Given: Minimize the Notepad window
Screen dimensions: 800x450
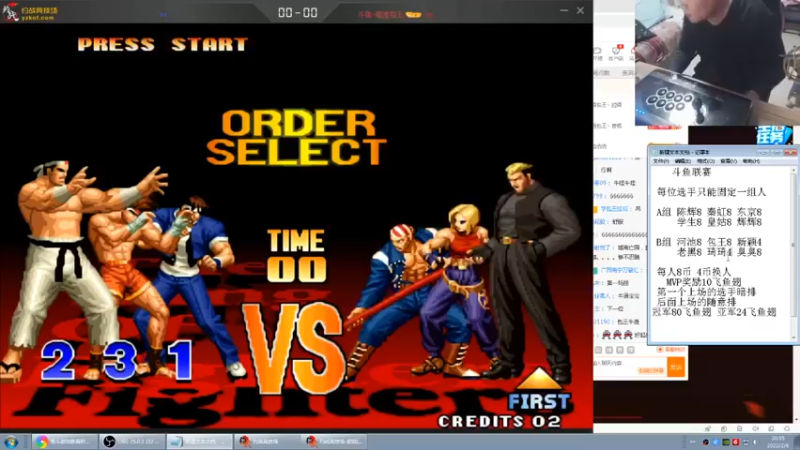Looking at the screenshot, I should pos(763,152).
